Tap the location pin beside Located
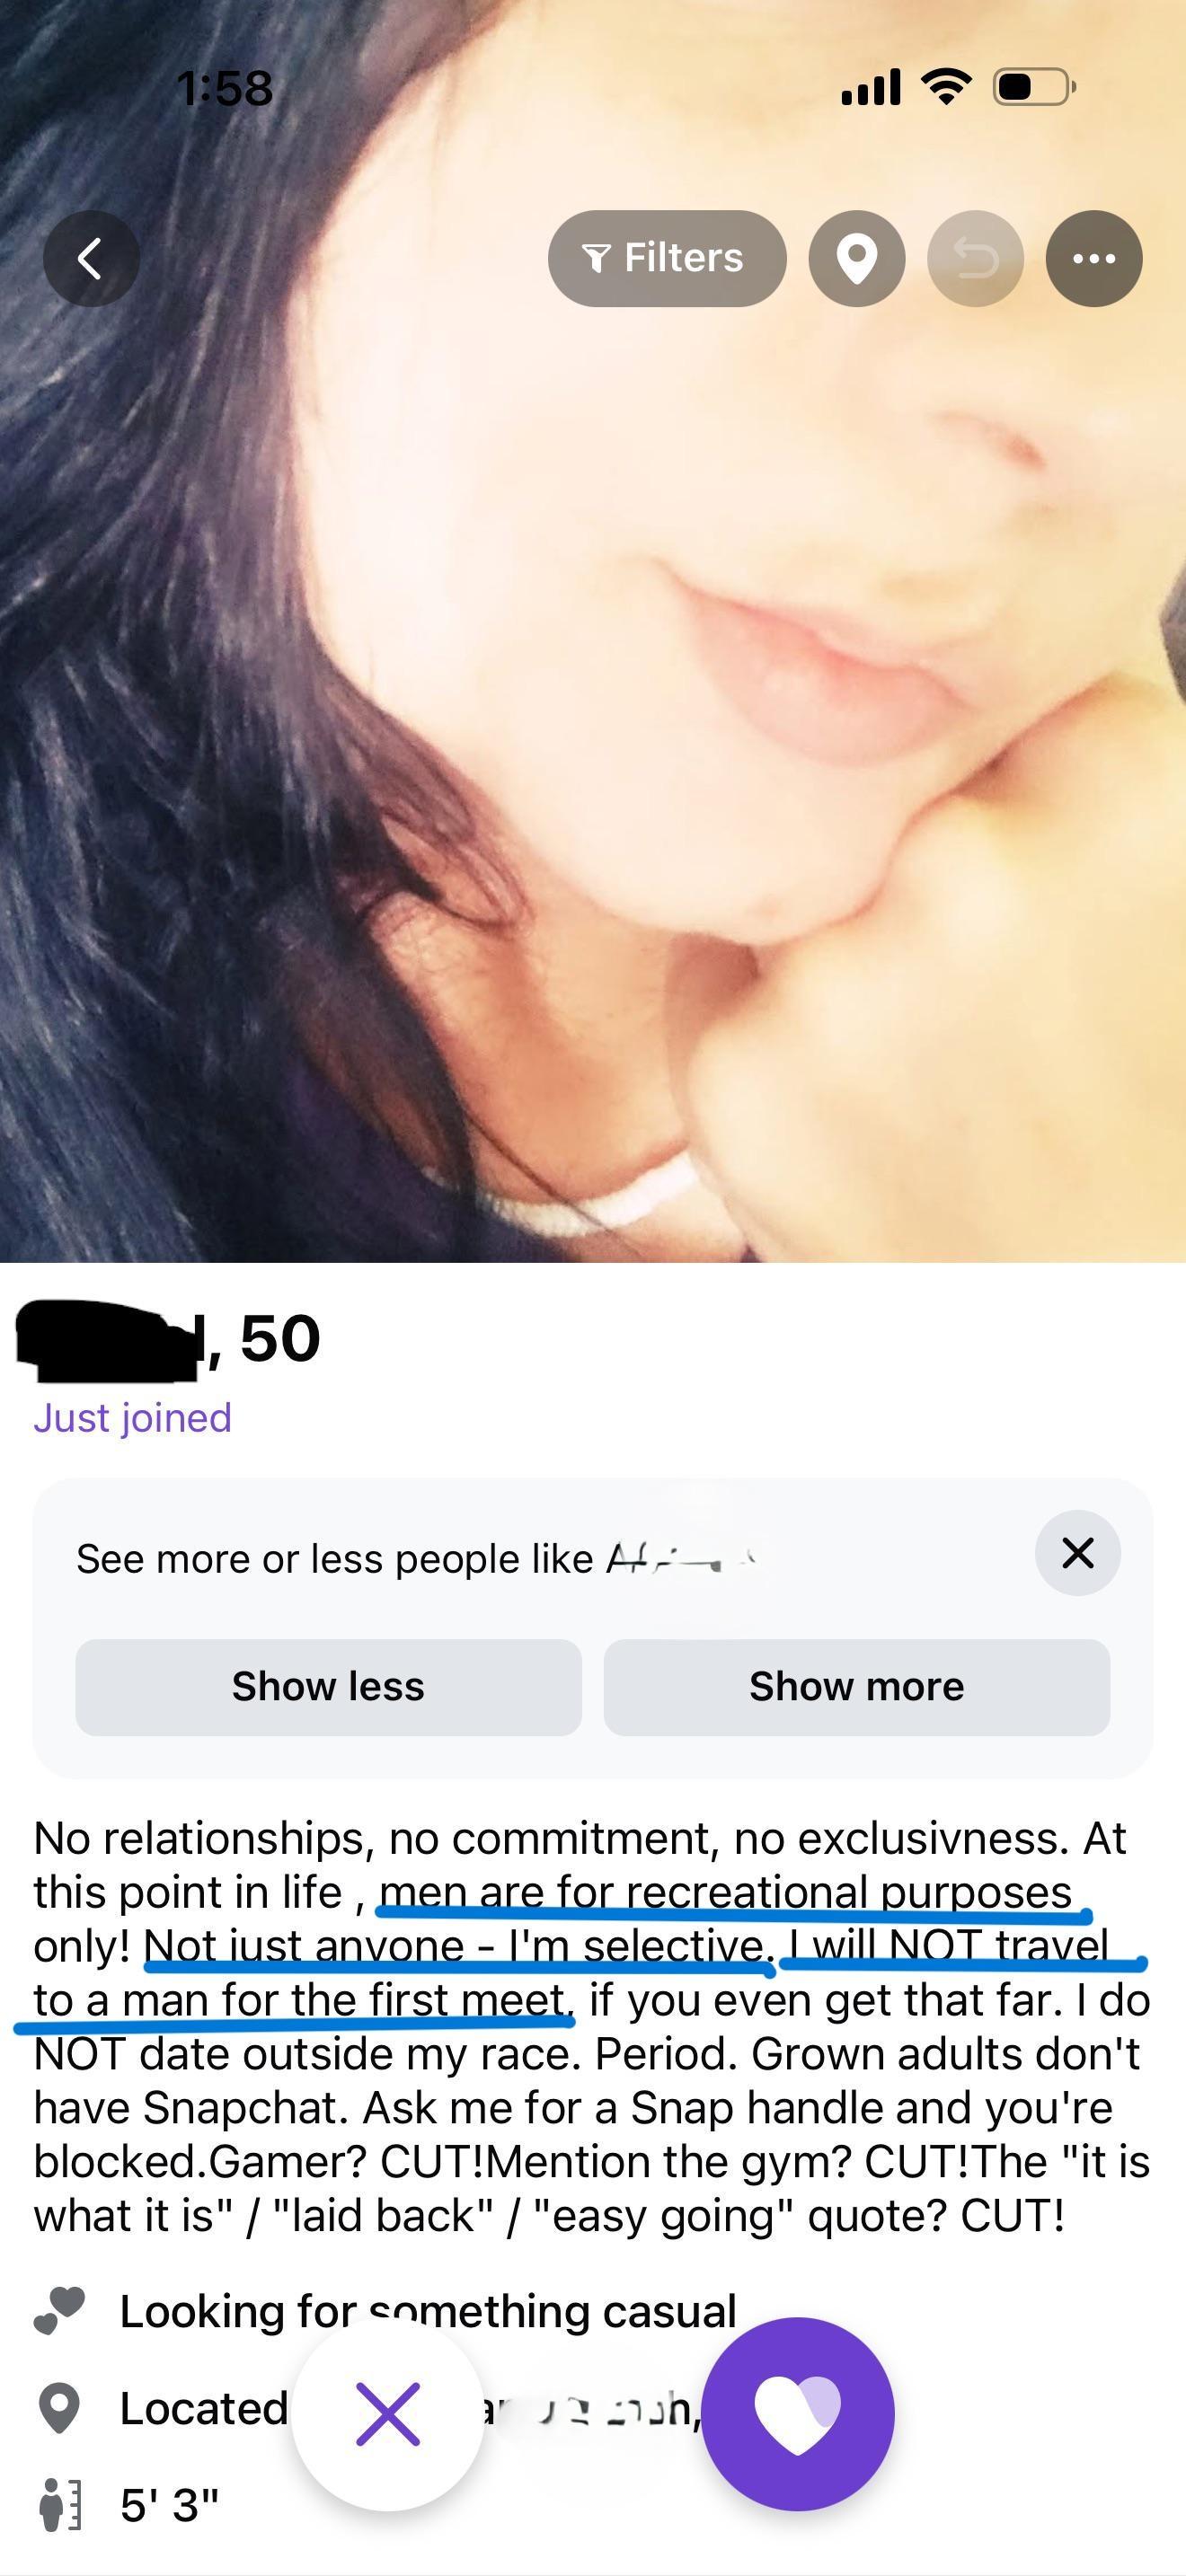Image resolution: width=1186 pixels, height=2576 pixels. click(59, 2408)
